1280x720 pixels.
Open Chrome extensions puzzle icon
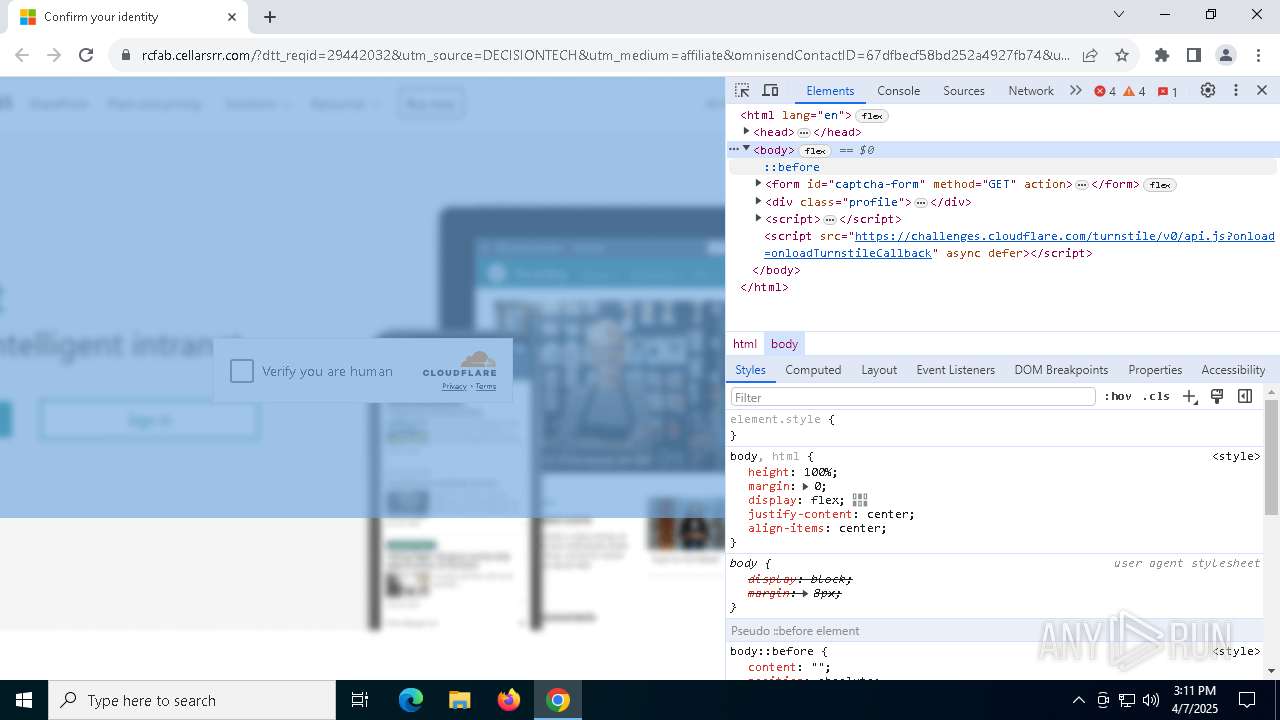point(1161,55)
